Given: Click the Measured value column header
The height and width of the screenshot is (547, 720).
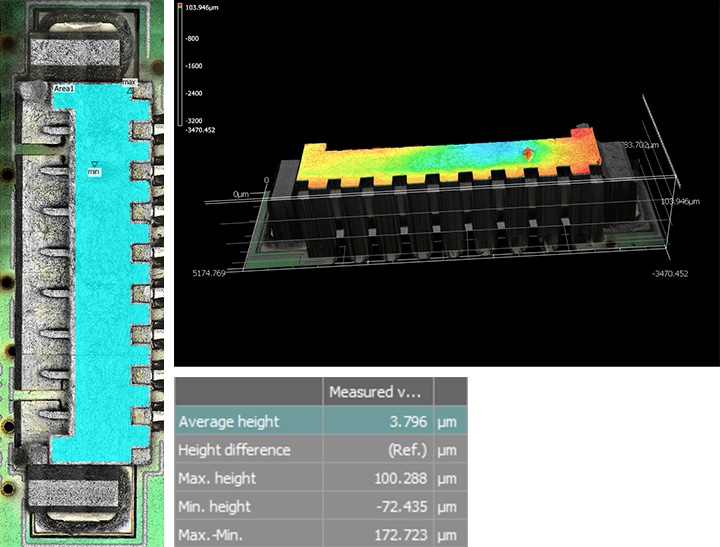Looking at the screenshot, I should click(x=376, y=392).
